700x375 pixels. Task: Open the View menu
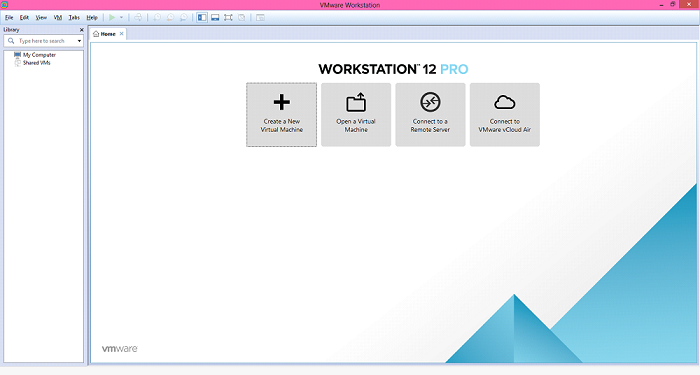coord(41,17)
